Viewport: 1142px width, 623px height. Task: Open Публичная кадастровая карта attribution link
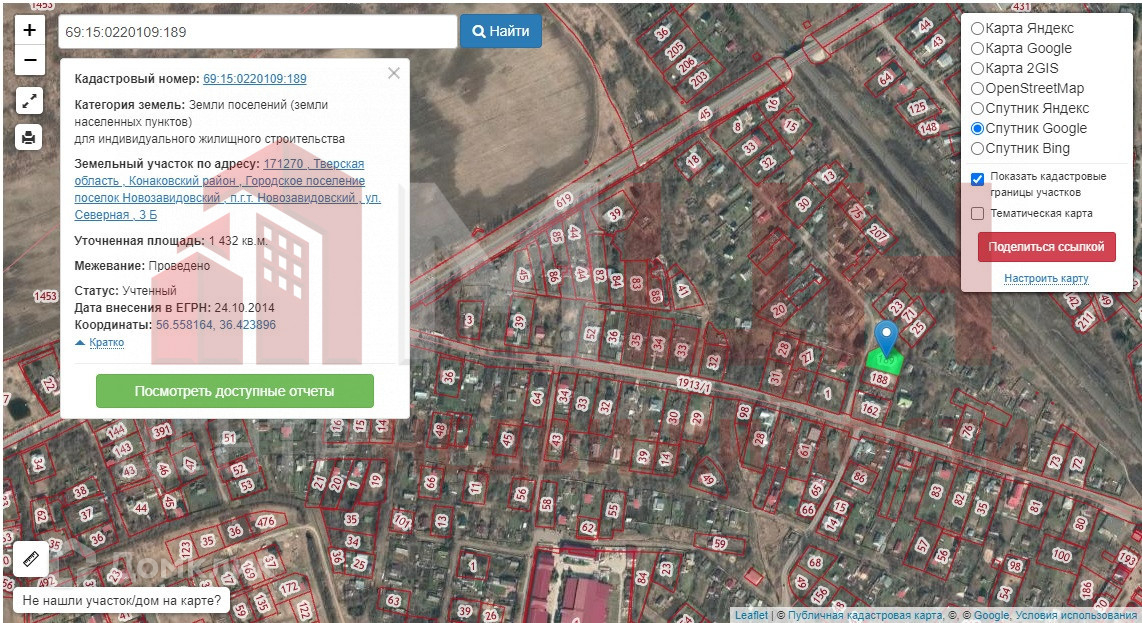(x=865, y=615)
